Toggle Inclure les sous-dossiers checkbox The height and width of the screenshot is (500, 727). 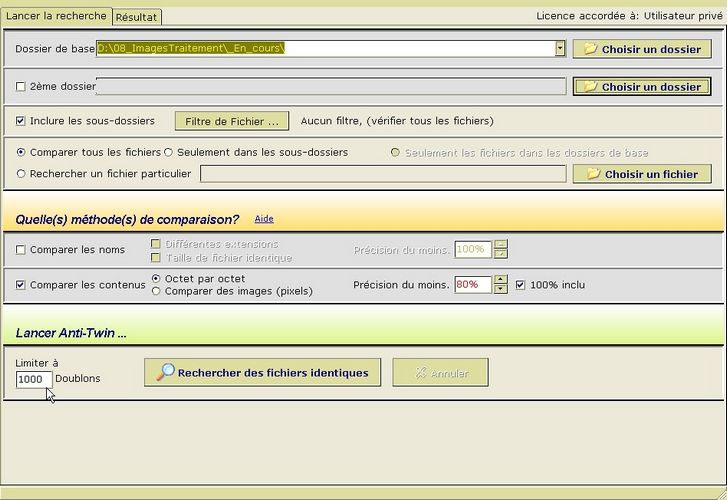tap(21, 121)
